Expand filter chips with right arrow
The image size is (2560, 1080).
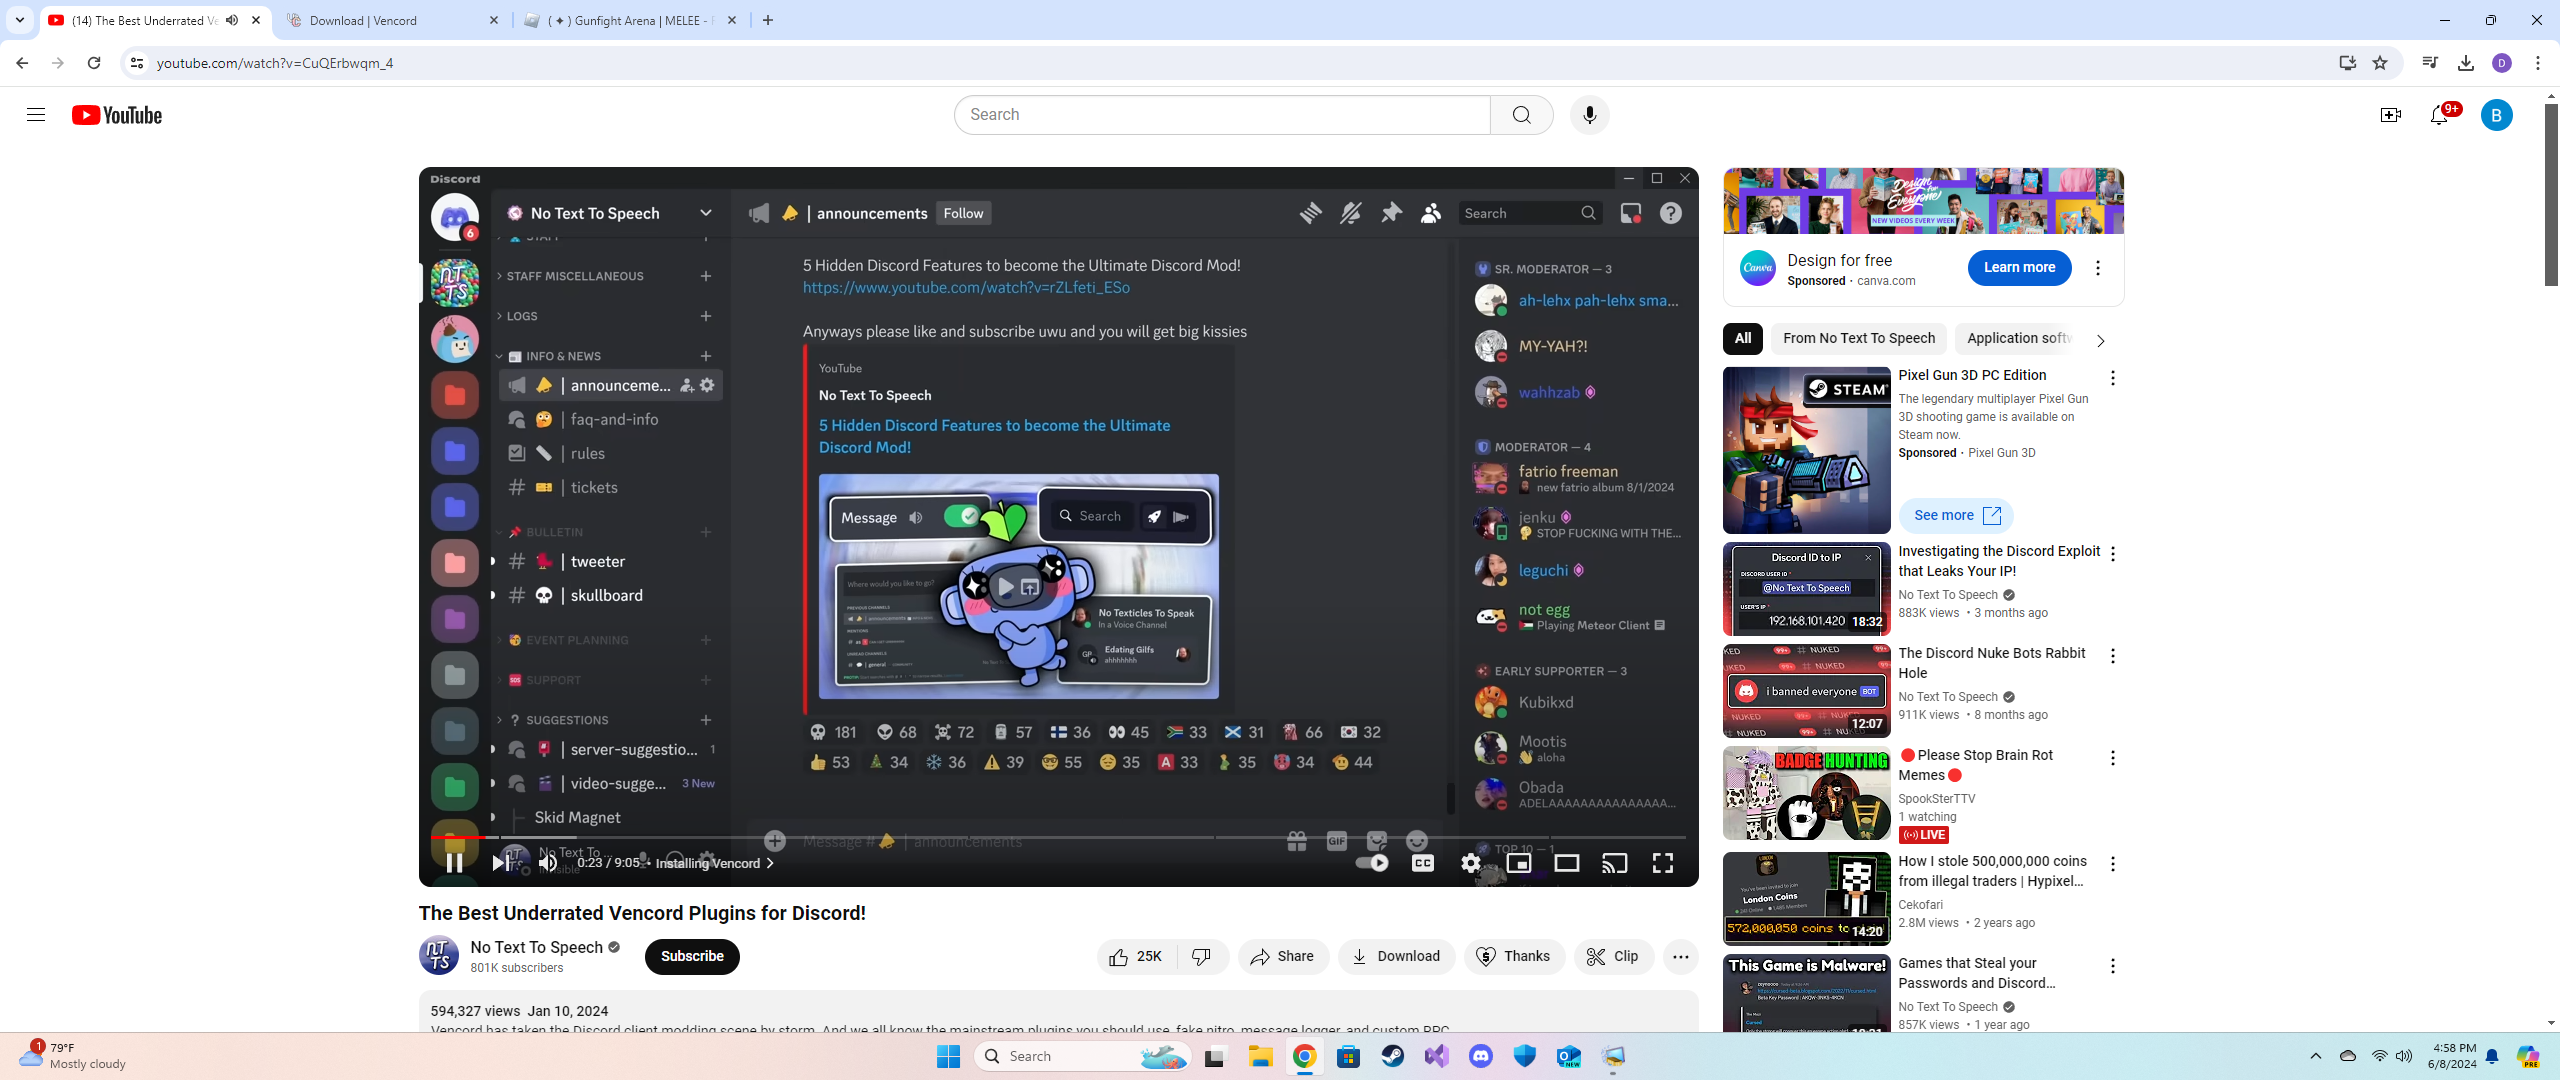point(2100,340)
